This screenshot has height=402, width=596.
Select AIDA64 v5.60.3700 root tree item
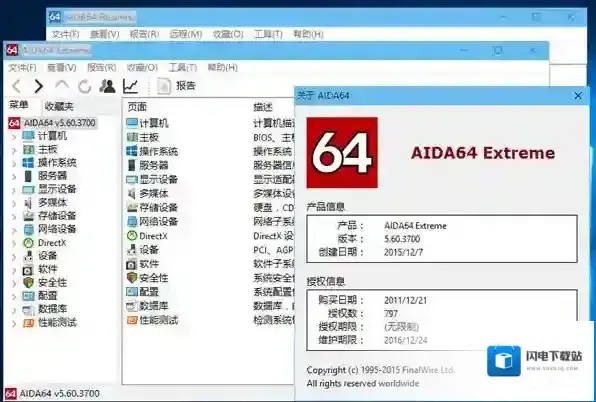click(52, 123)
